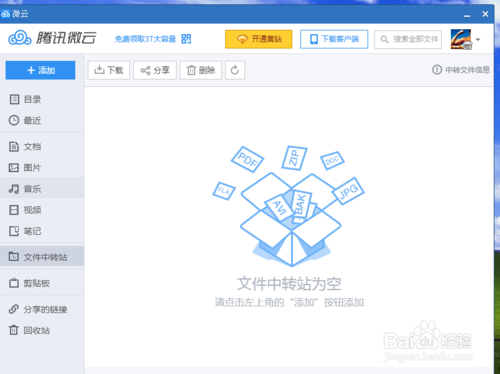Screen dimensions: 500x374
Task: Refresh the file list
Action: click(x=235, y=70)
